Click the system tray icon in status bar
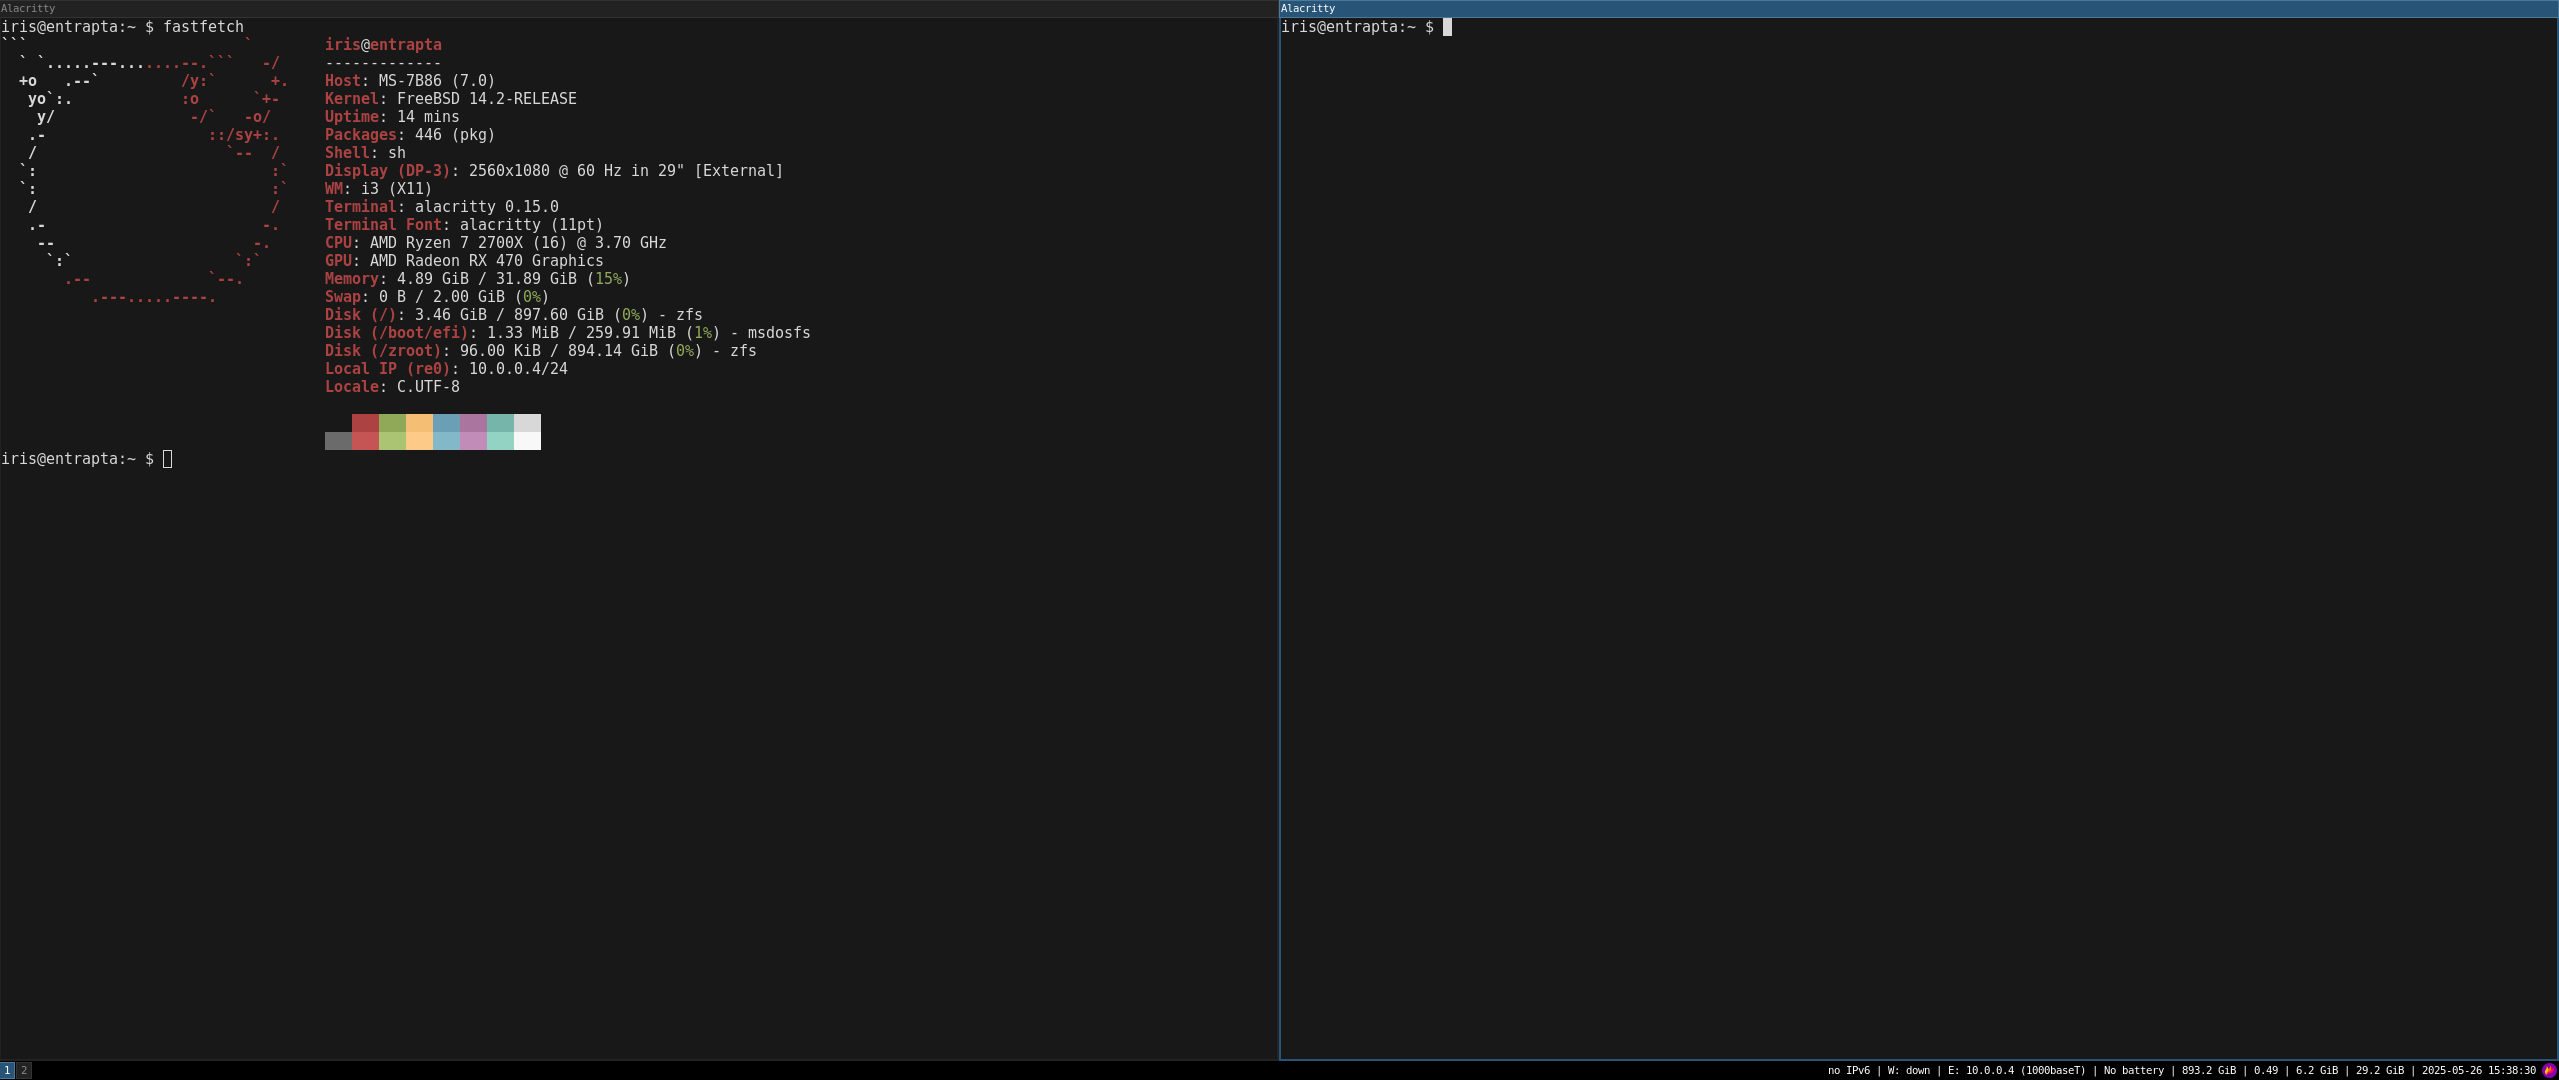Viewport: 2559px width, 1080px height. (2549, 1070)
